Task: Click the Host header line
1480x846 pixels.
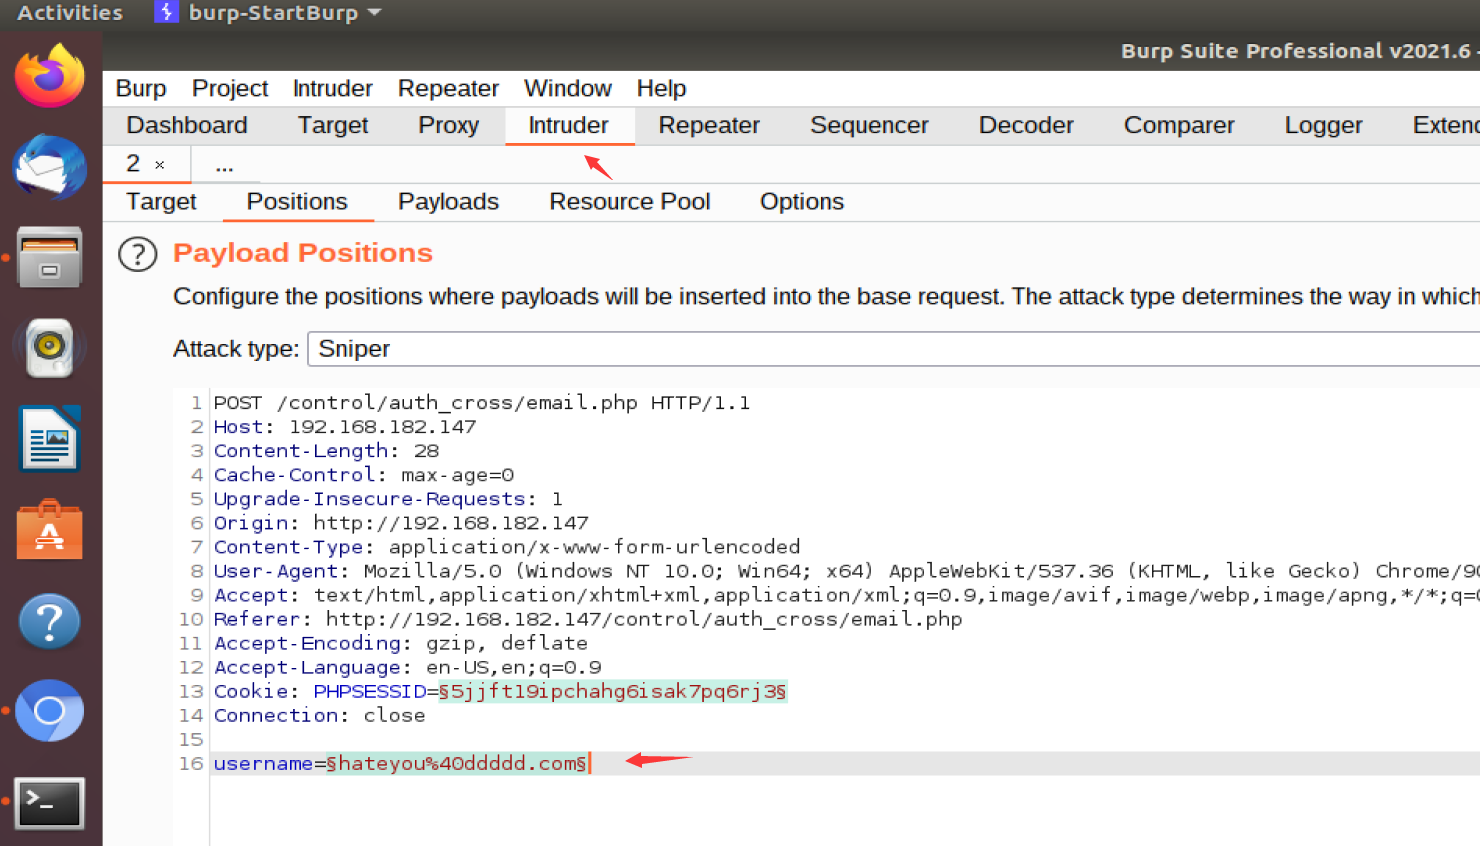Action: pyautogui.click(x=345, y=427)
